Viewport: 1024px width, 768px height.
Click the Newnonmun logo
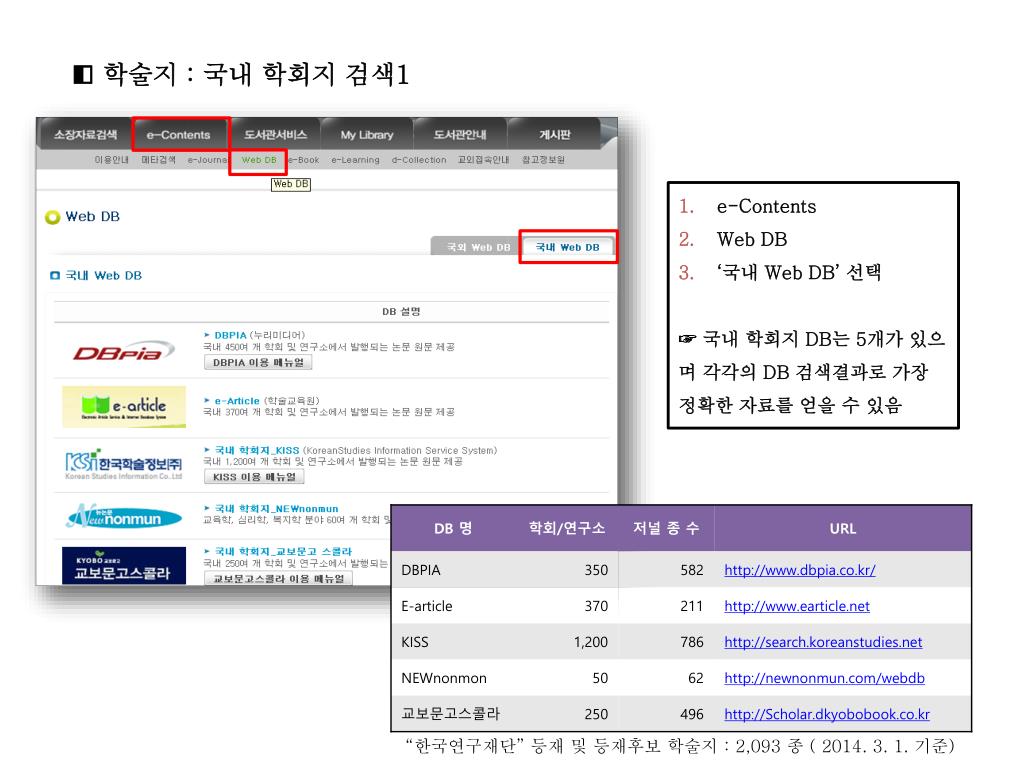pos(123,517)
